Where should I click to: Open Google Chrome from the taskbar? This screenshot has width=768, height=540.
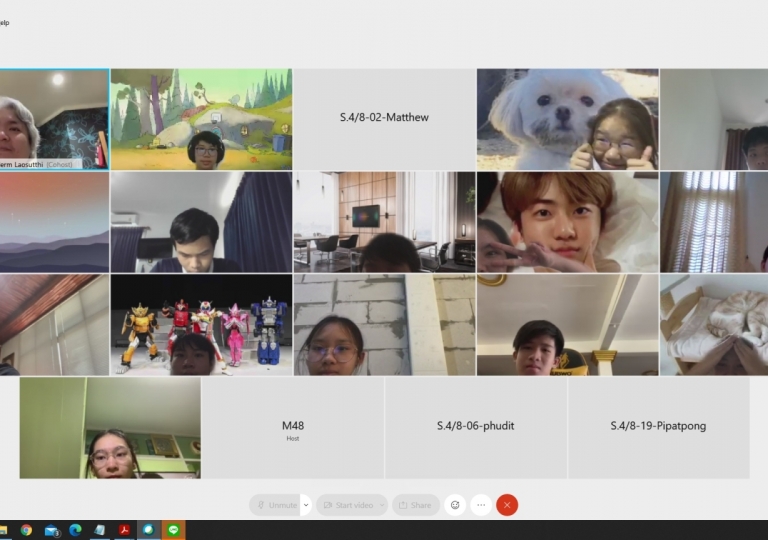point(26,530)
